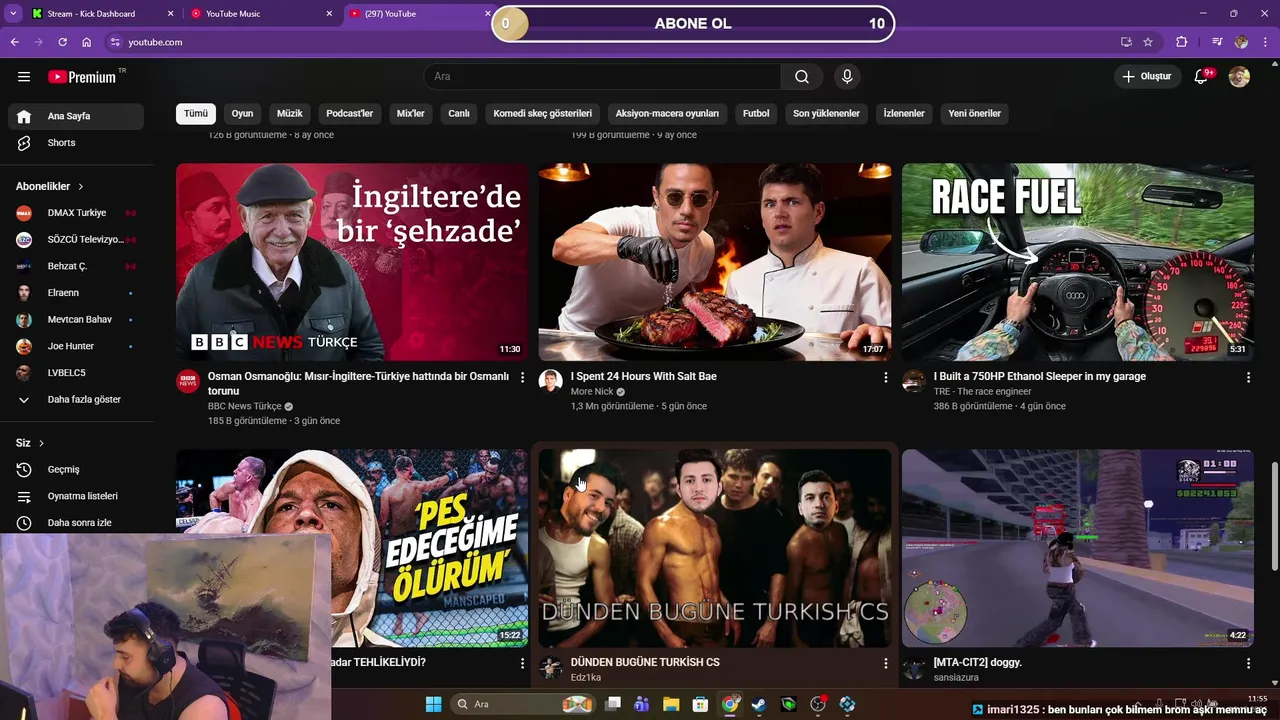Expand the Siz section chevron
This screenshot has height=720, width=1280.
point(41,443)
